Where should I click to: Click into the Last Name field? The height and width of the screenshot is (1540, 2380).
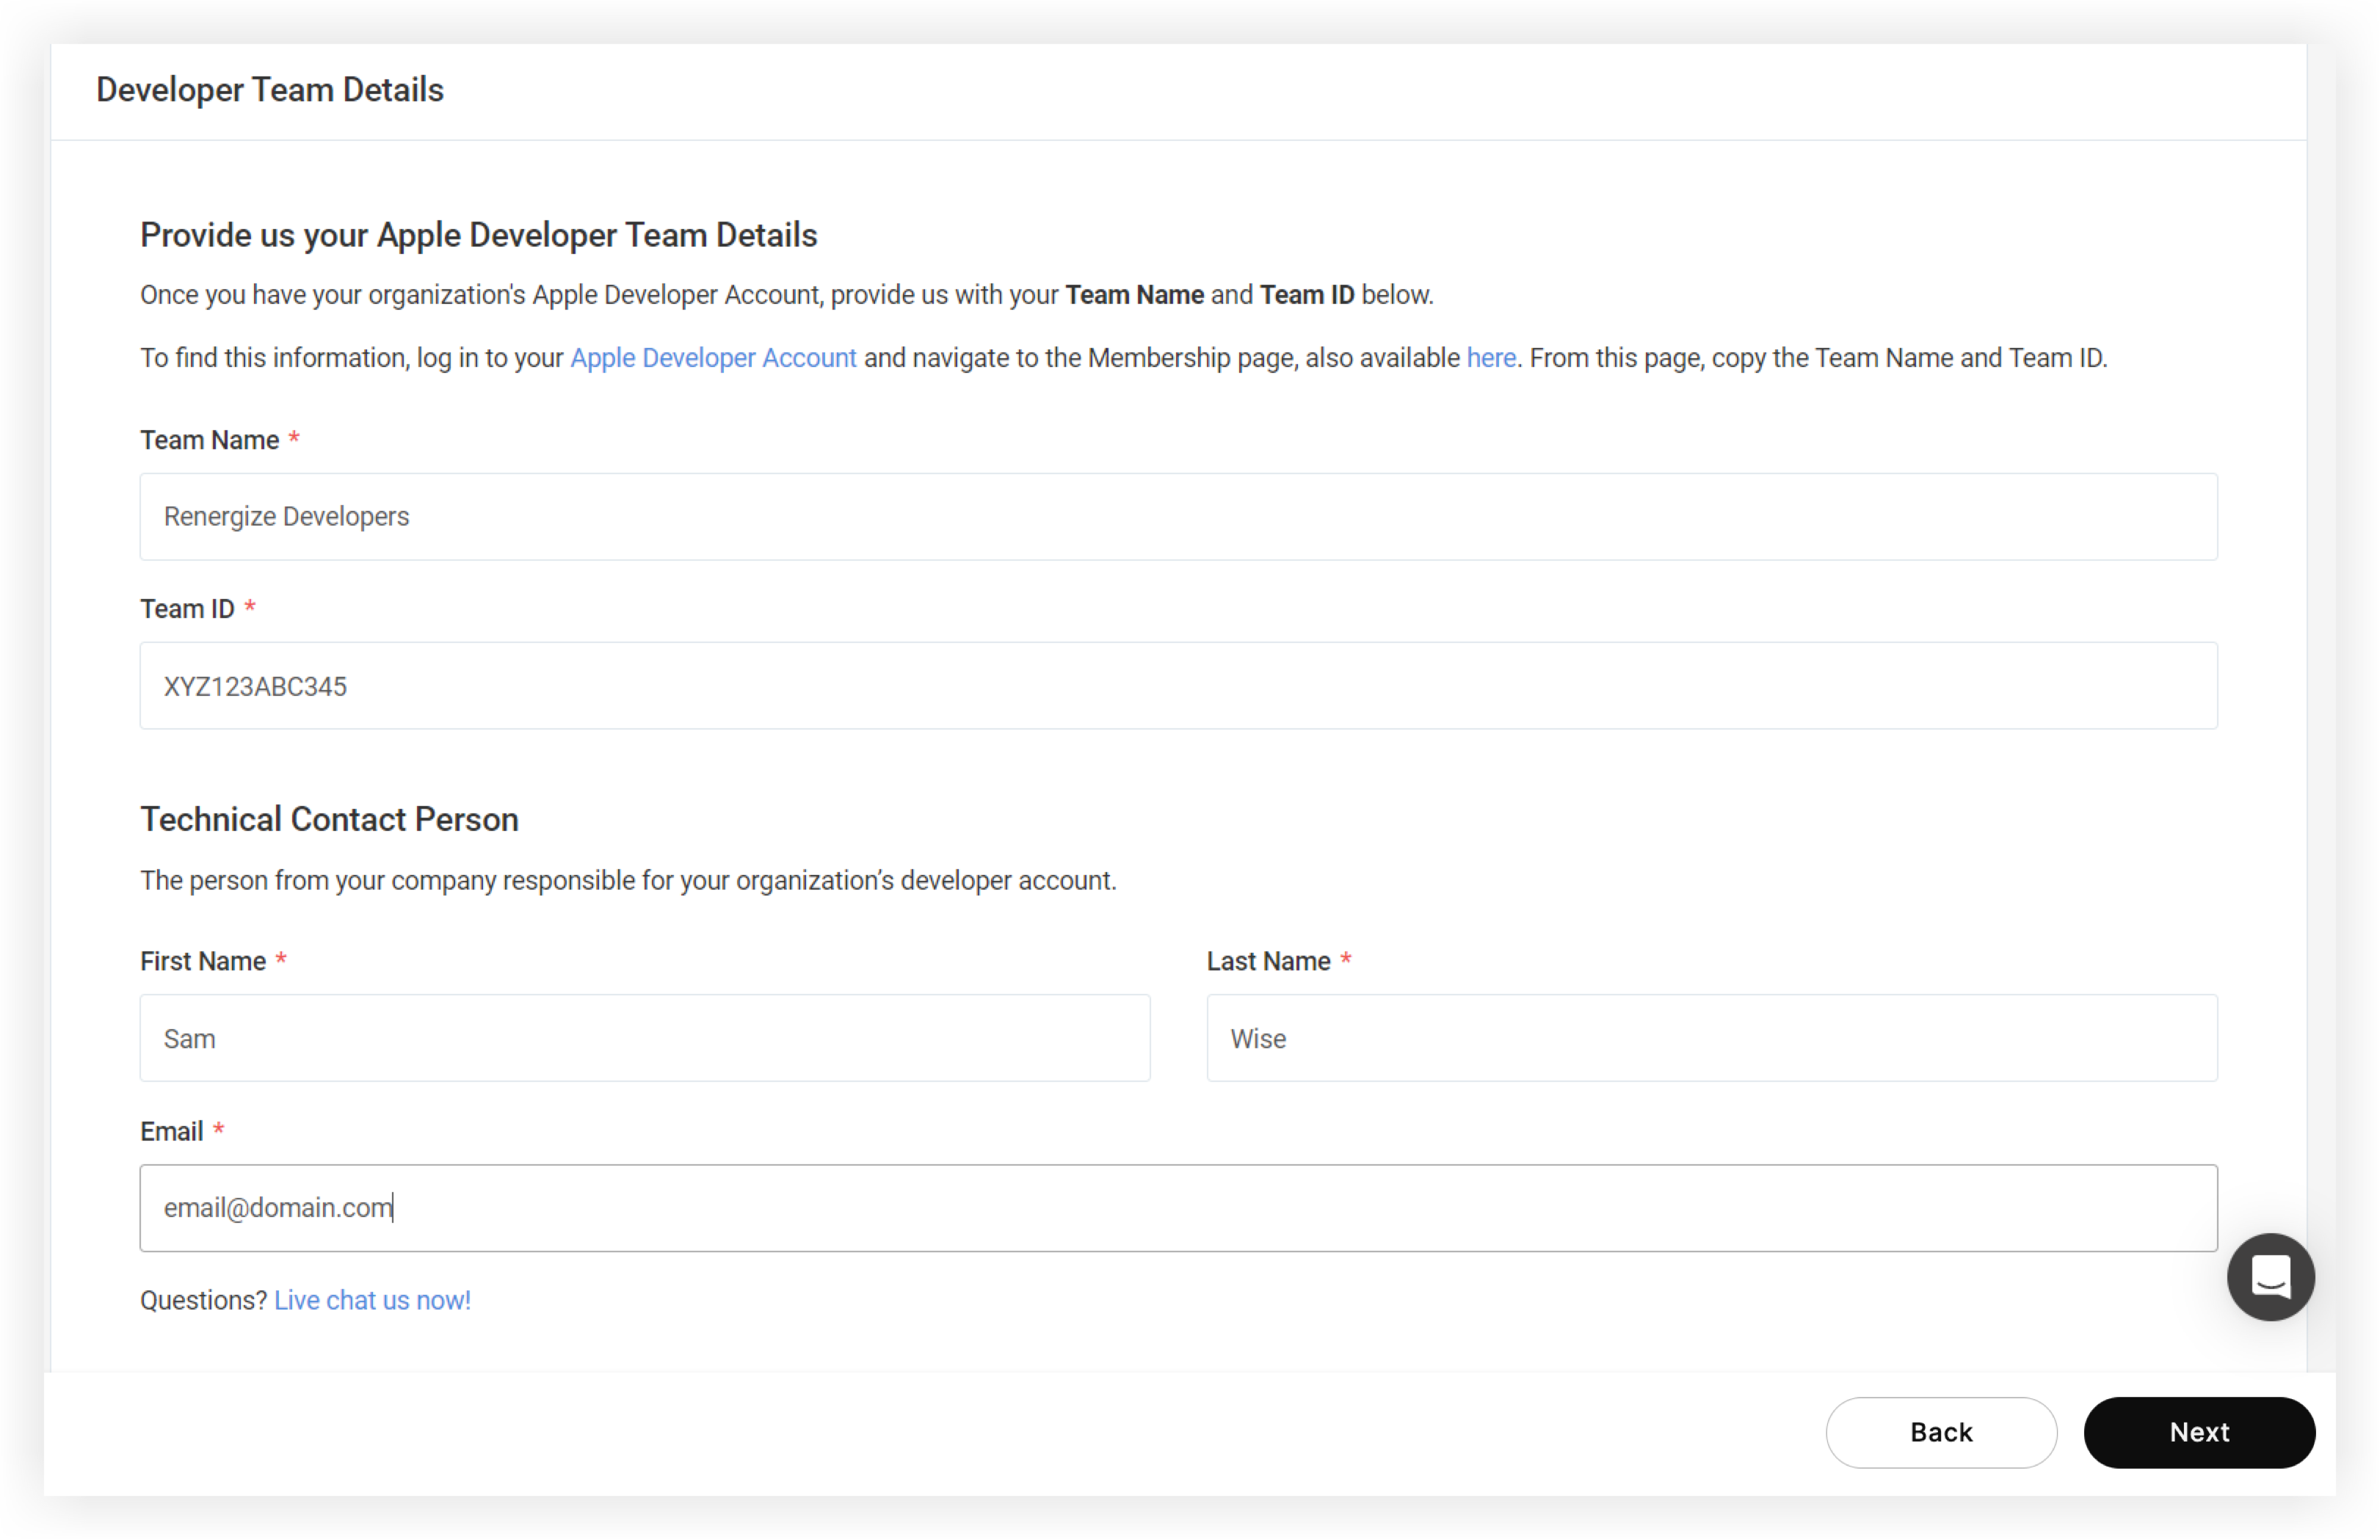click(x=1712, y=1038)
